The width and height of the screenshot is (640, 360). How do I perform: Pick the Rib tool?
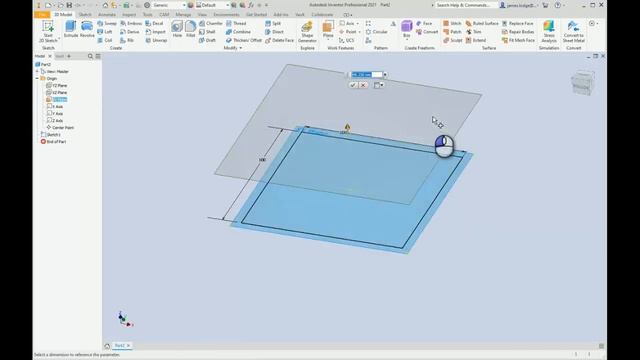click(x=127, y=40)
